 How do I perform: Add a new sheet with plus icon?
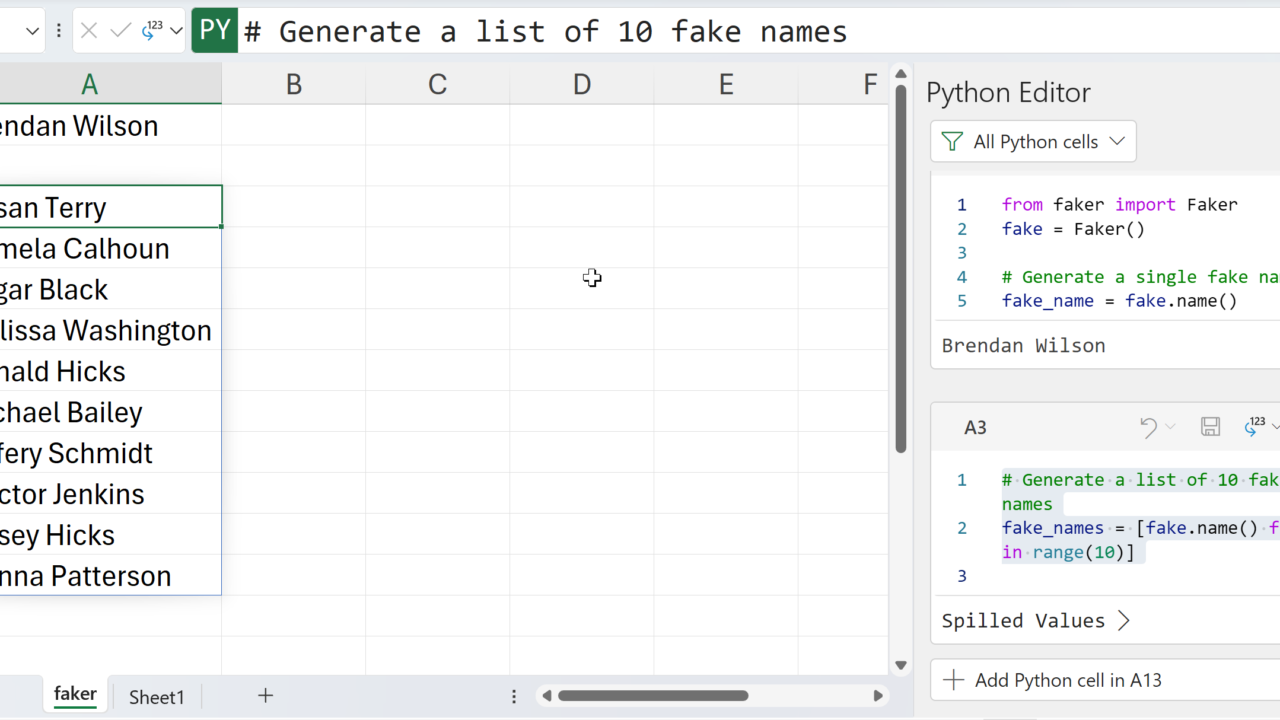coord(265,696)
